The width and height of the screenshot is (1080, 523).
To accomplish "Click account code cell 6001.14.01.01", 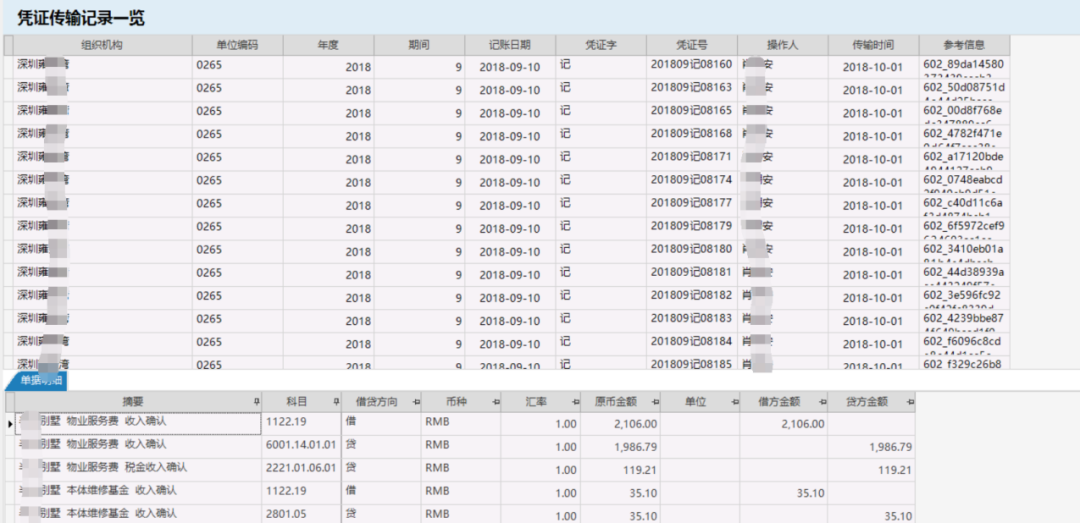I will [301, 447].
